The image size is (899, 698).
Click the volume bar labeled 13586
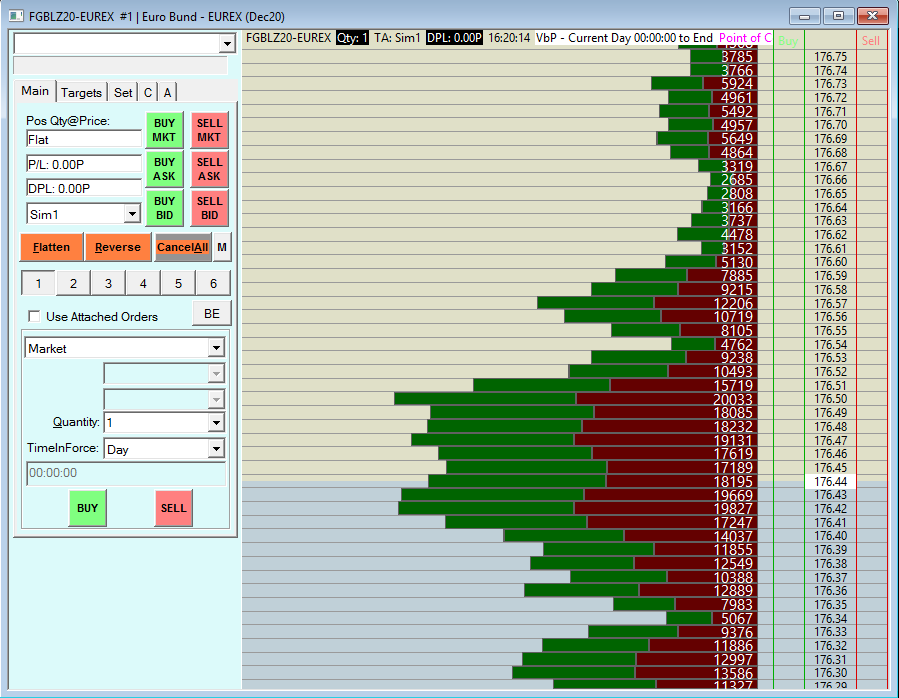635,673
